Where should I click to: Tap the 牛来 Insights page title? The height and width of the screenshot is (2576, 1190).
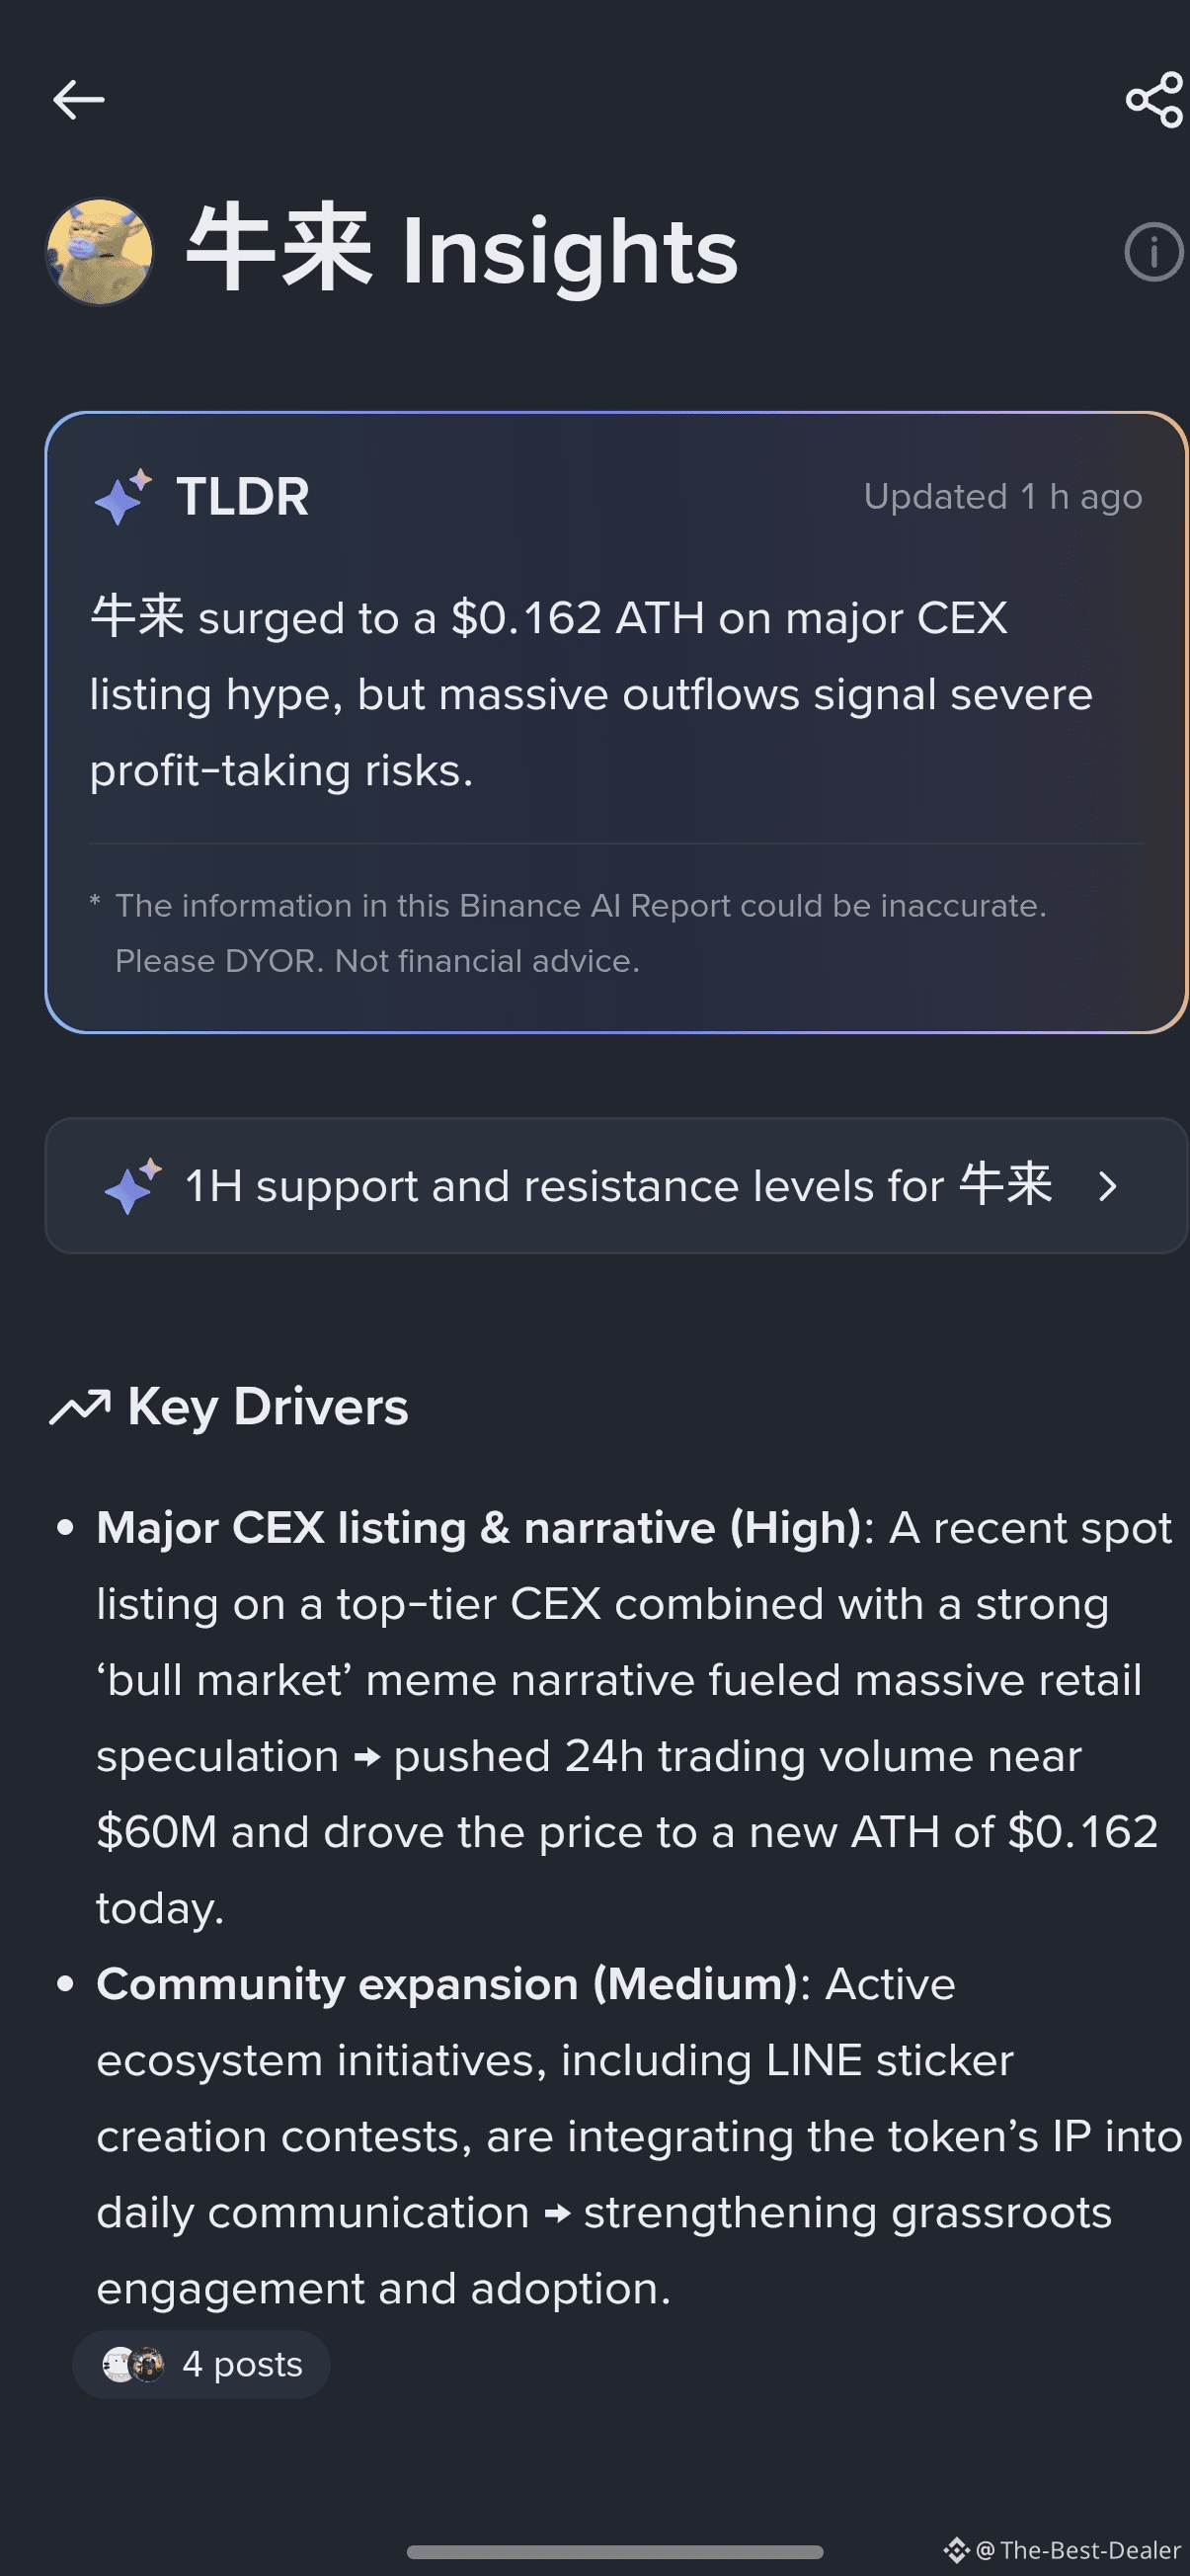point(462,251)
